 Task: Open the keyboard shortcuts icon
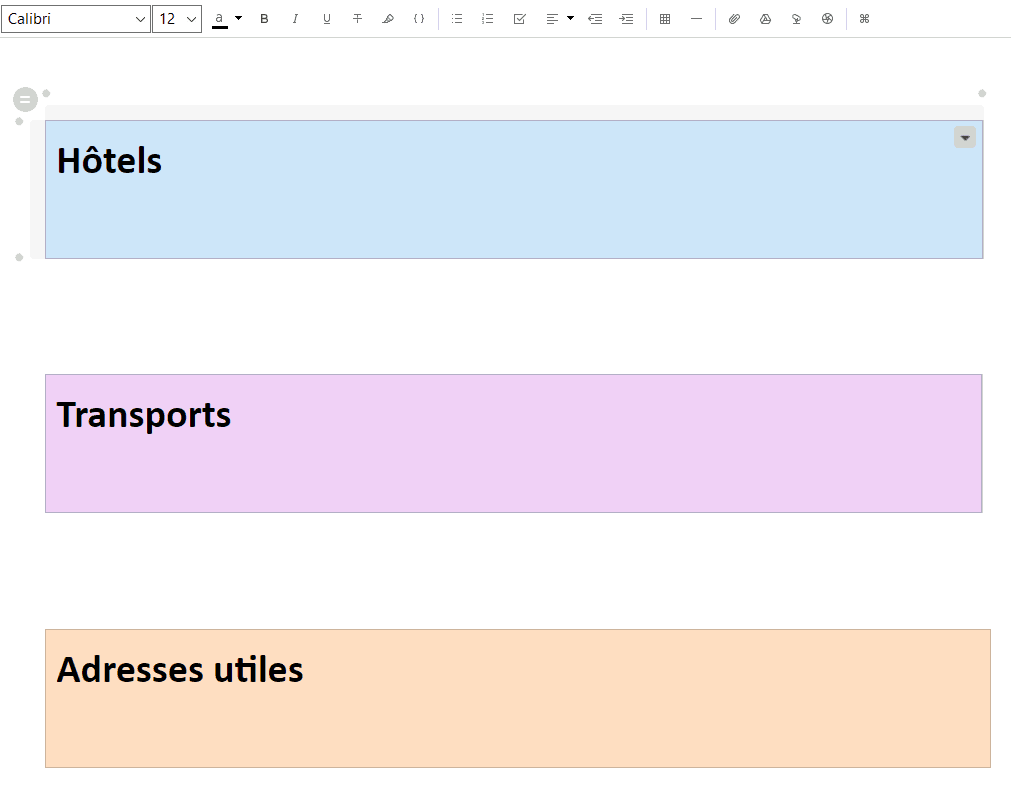click(x=863, y=18)
